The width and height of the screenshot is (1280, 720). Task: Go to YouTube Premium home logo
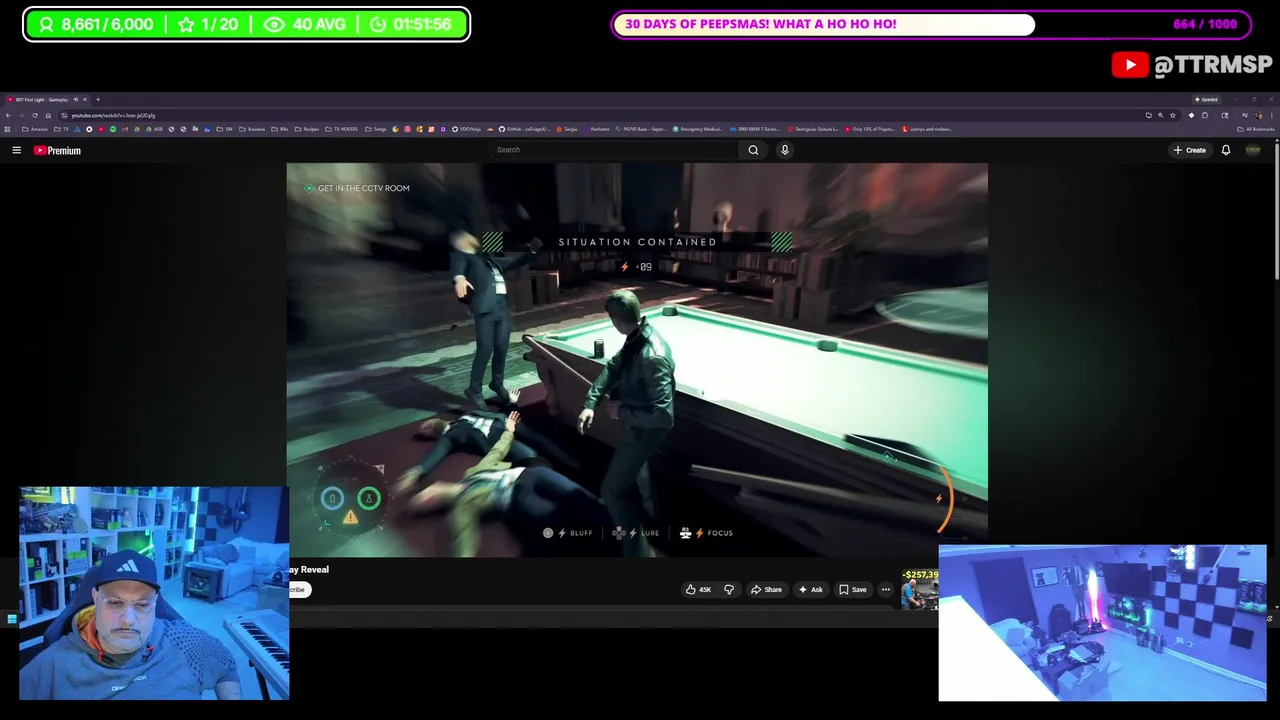pyautogui.click(x=57, y=150)
